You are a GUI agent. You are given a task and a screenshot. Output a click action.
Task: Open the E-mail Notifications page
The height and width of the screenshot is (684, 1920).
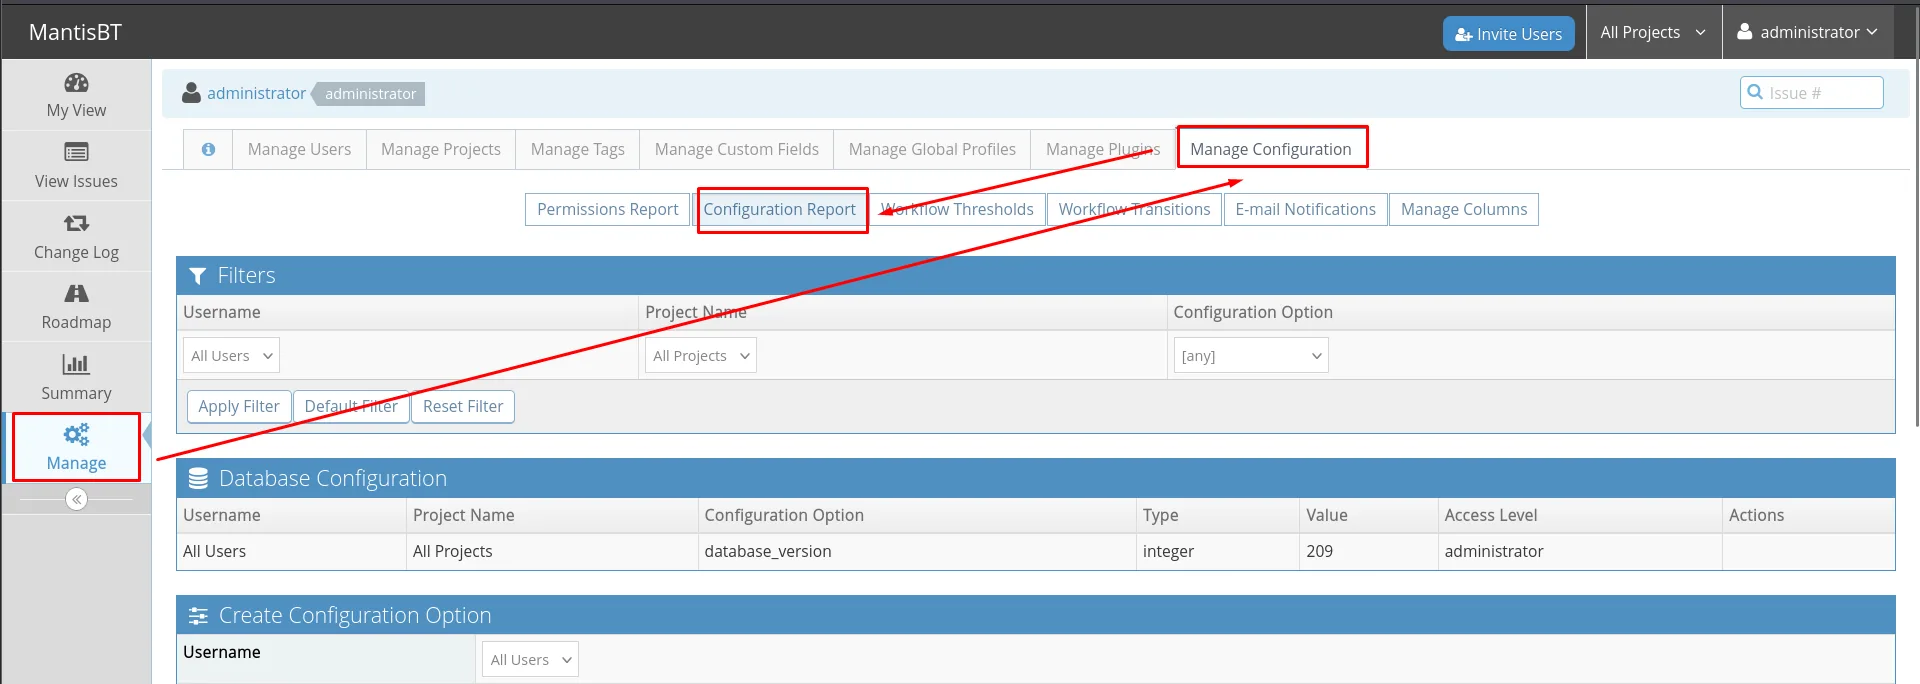coord(1306,209)
